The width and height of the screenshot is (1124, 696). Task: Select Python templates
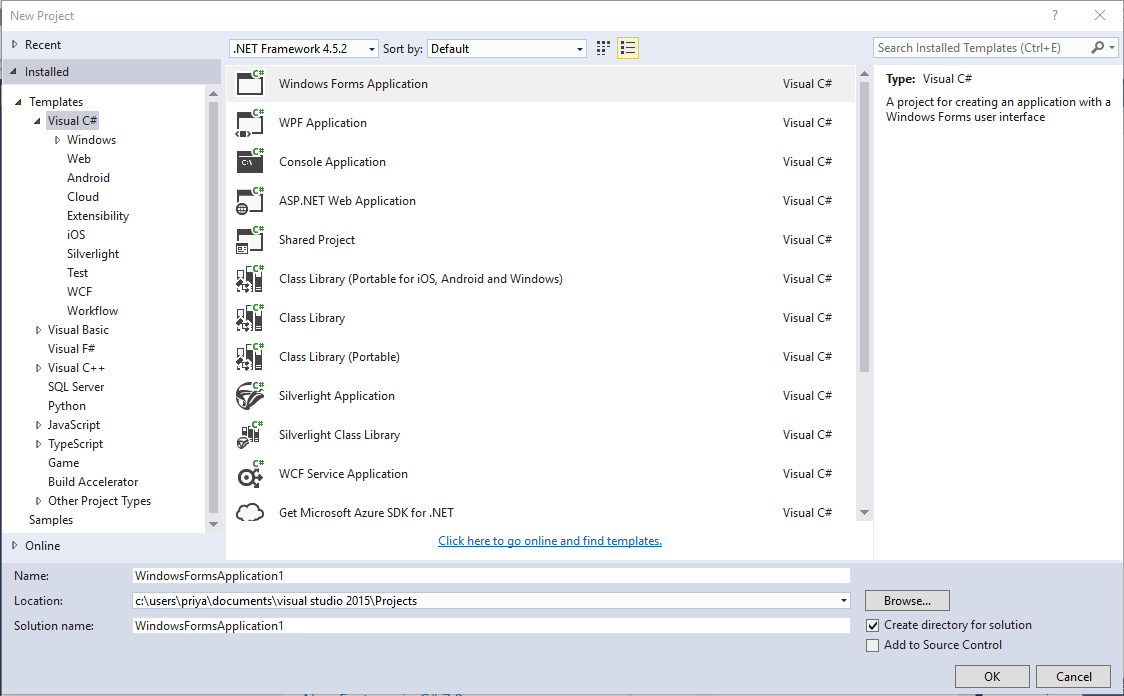(x=67, y=406)
